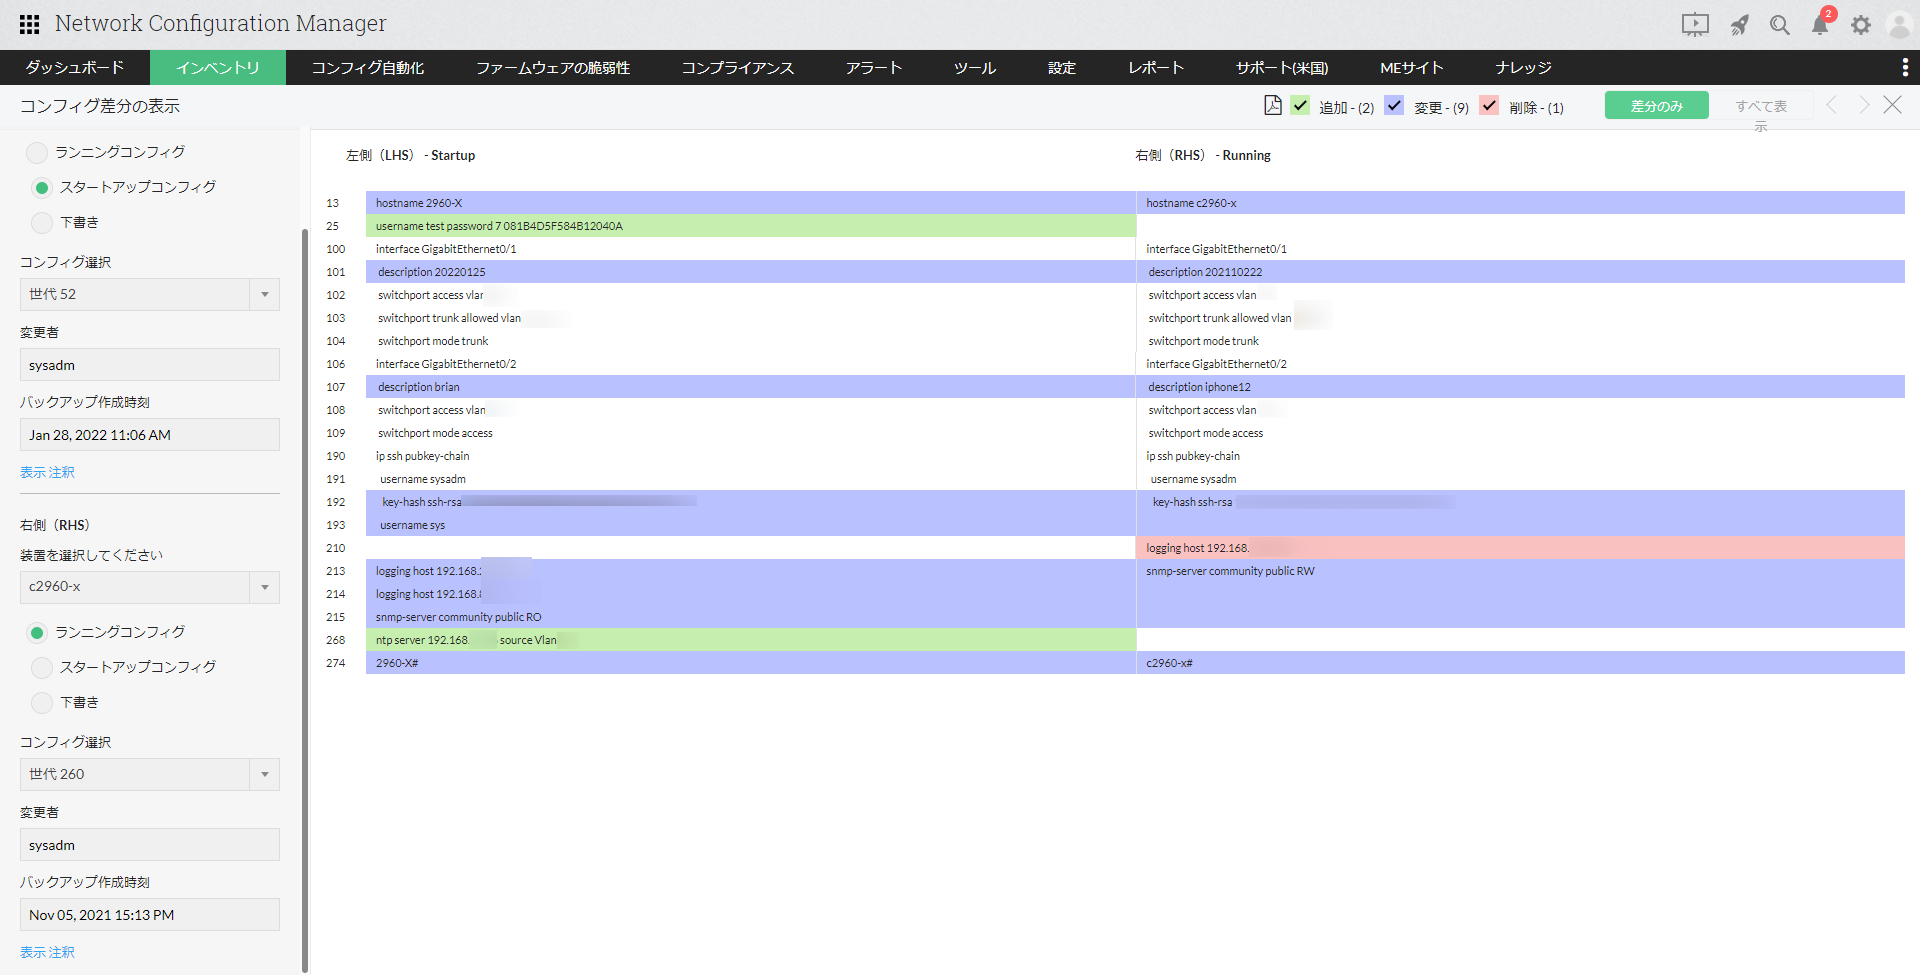
Task: Toggle the 削除 (deleted) filter checkbox
Action: click(x=1489, y=105)
